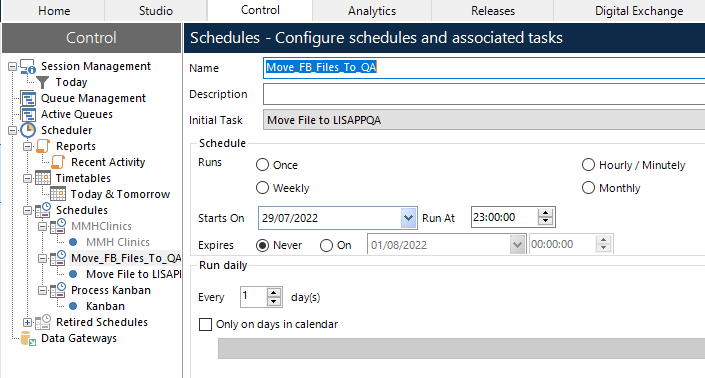Collapse the Process Kanban node
The height and width of the screenshot is (378, 705).
[42, 290]
